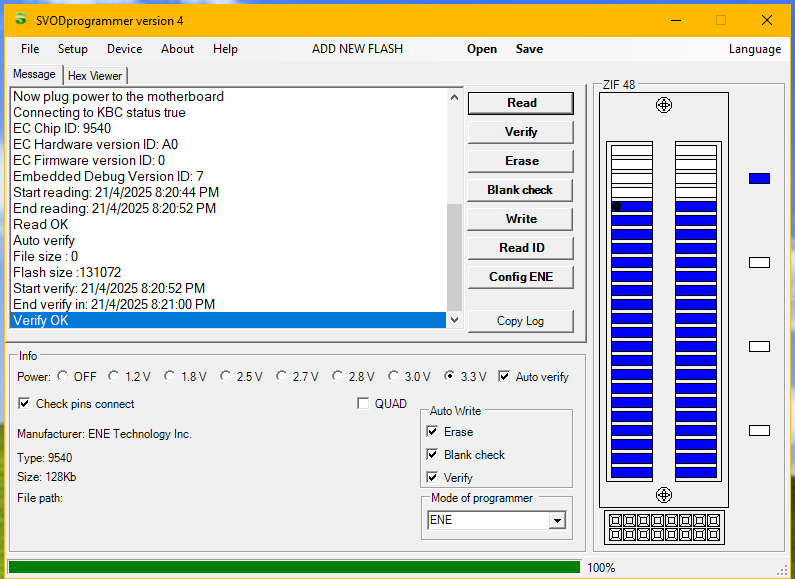795x579 pixels.
Task: Click the Read button
Action: (521, 103)
